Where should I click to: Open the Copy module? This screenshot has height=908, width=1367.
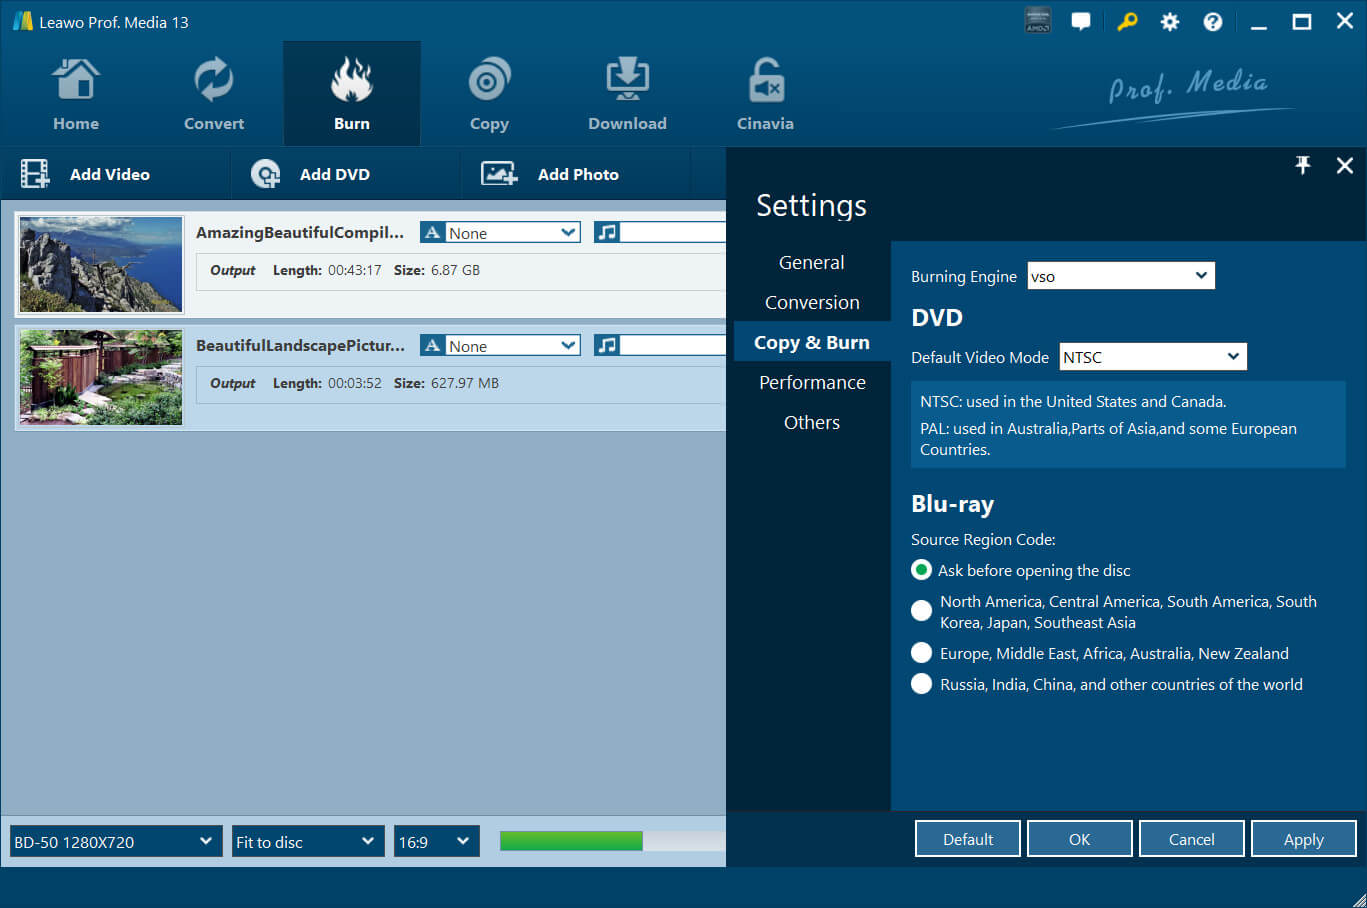pyautogui.click(x=489, y=92)
